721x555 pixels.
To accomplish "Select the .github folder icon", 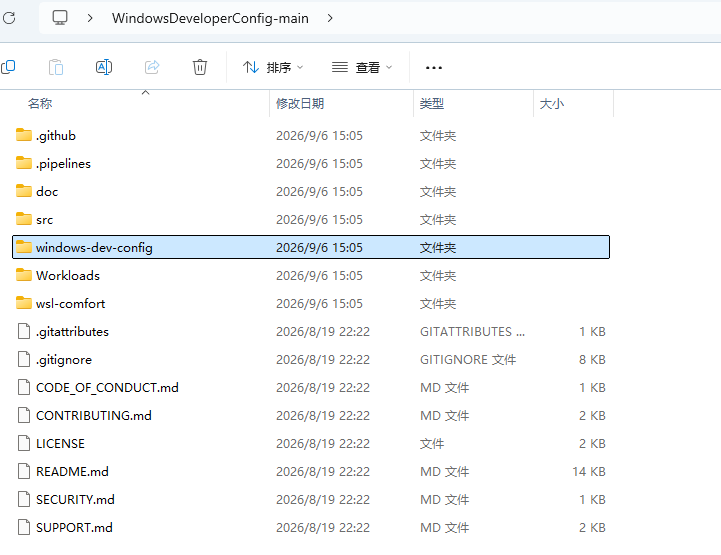I will coord(24,135).
